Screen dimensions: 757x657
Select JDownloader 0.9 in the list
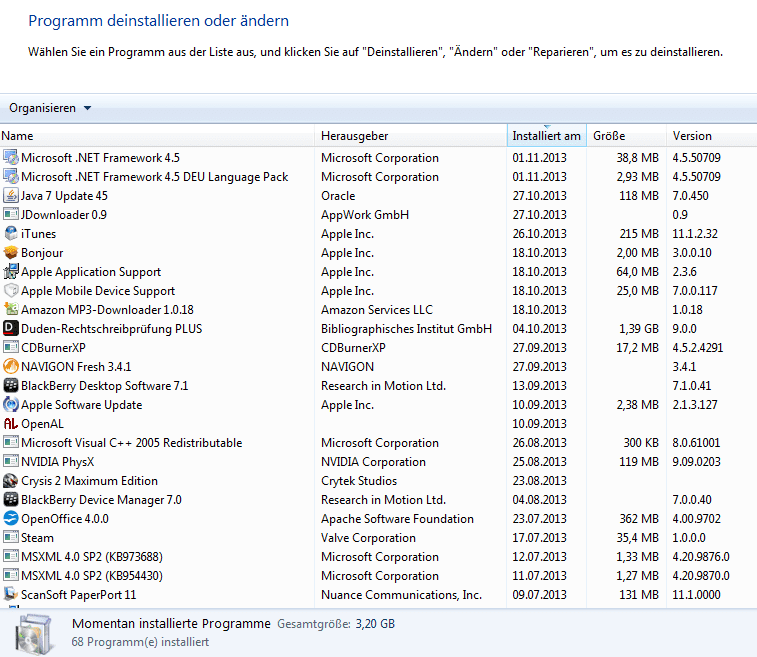(x=64, y=214)
